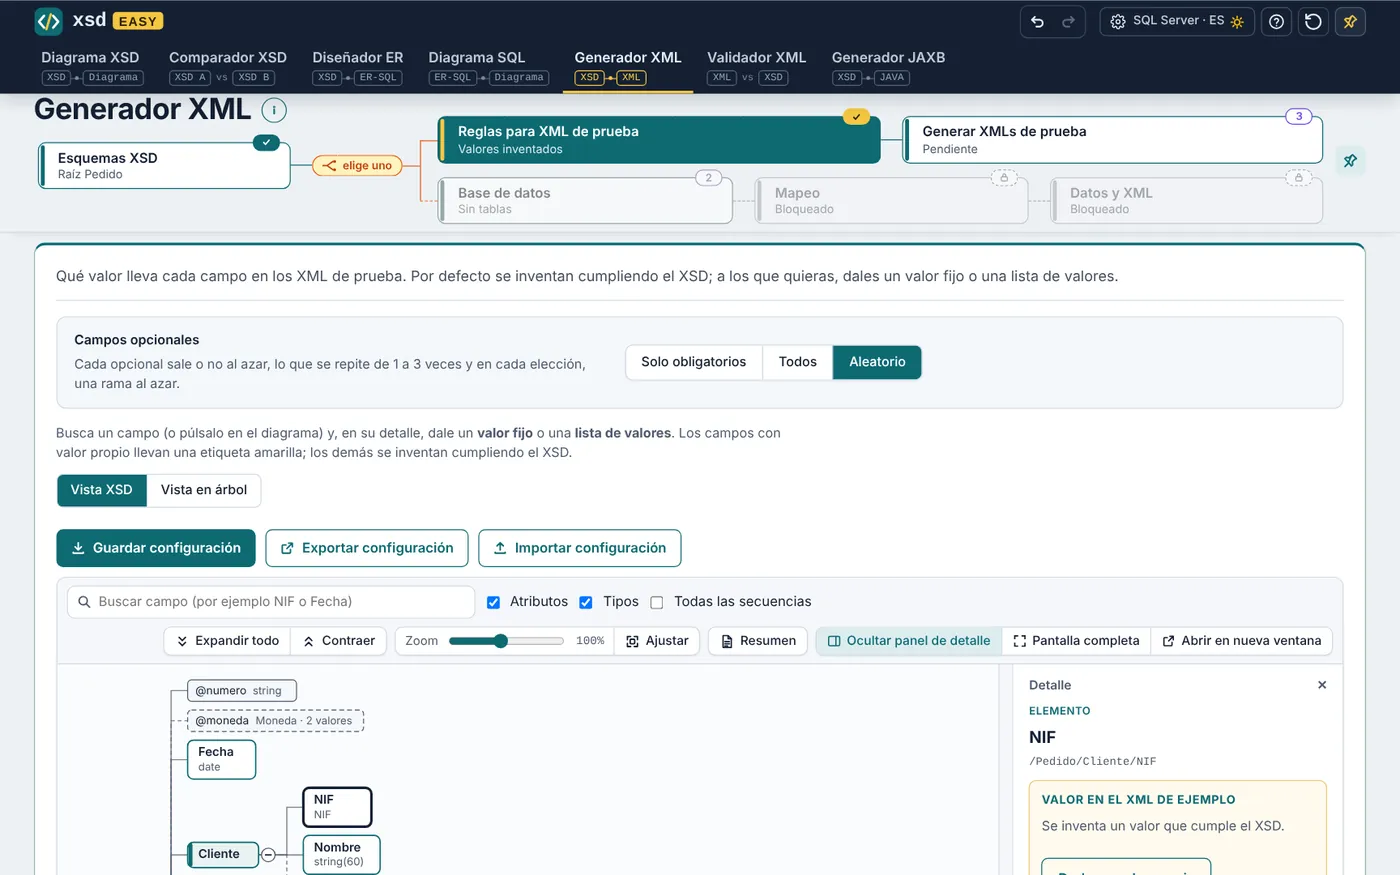This screenshot has height=875, width=1400.
Task: Collapse nodes using Contraer
Action: coord(339,641)
